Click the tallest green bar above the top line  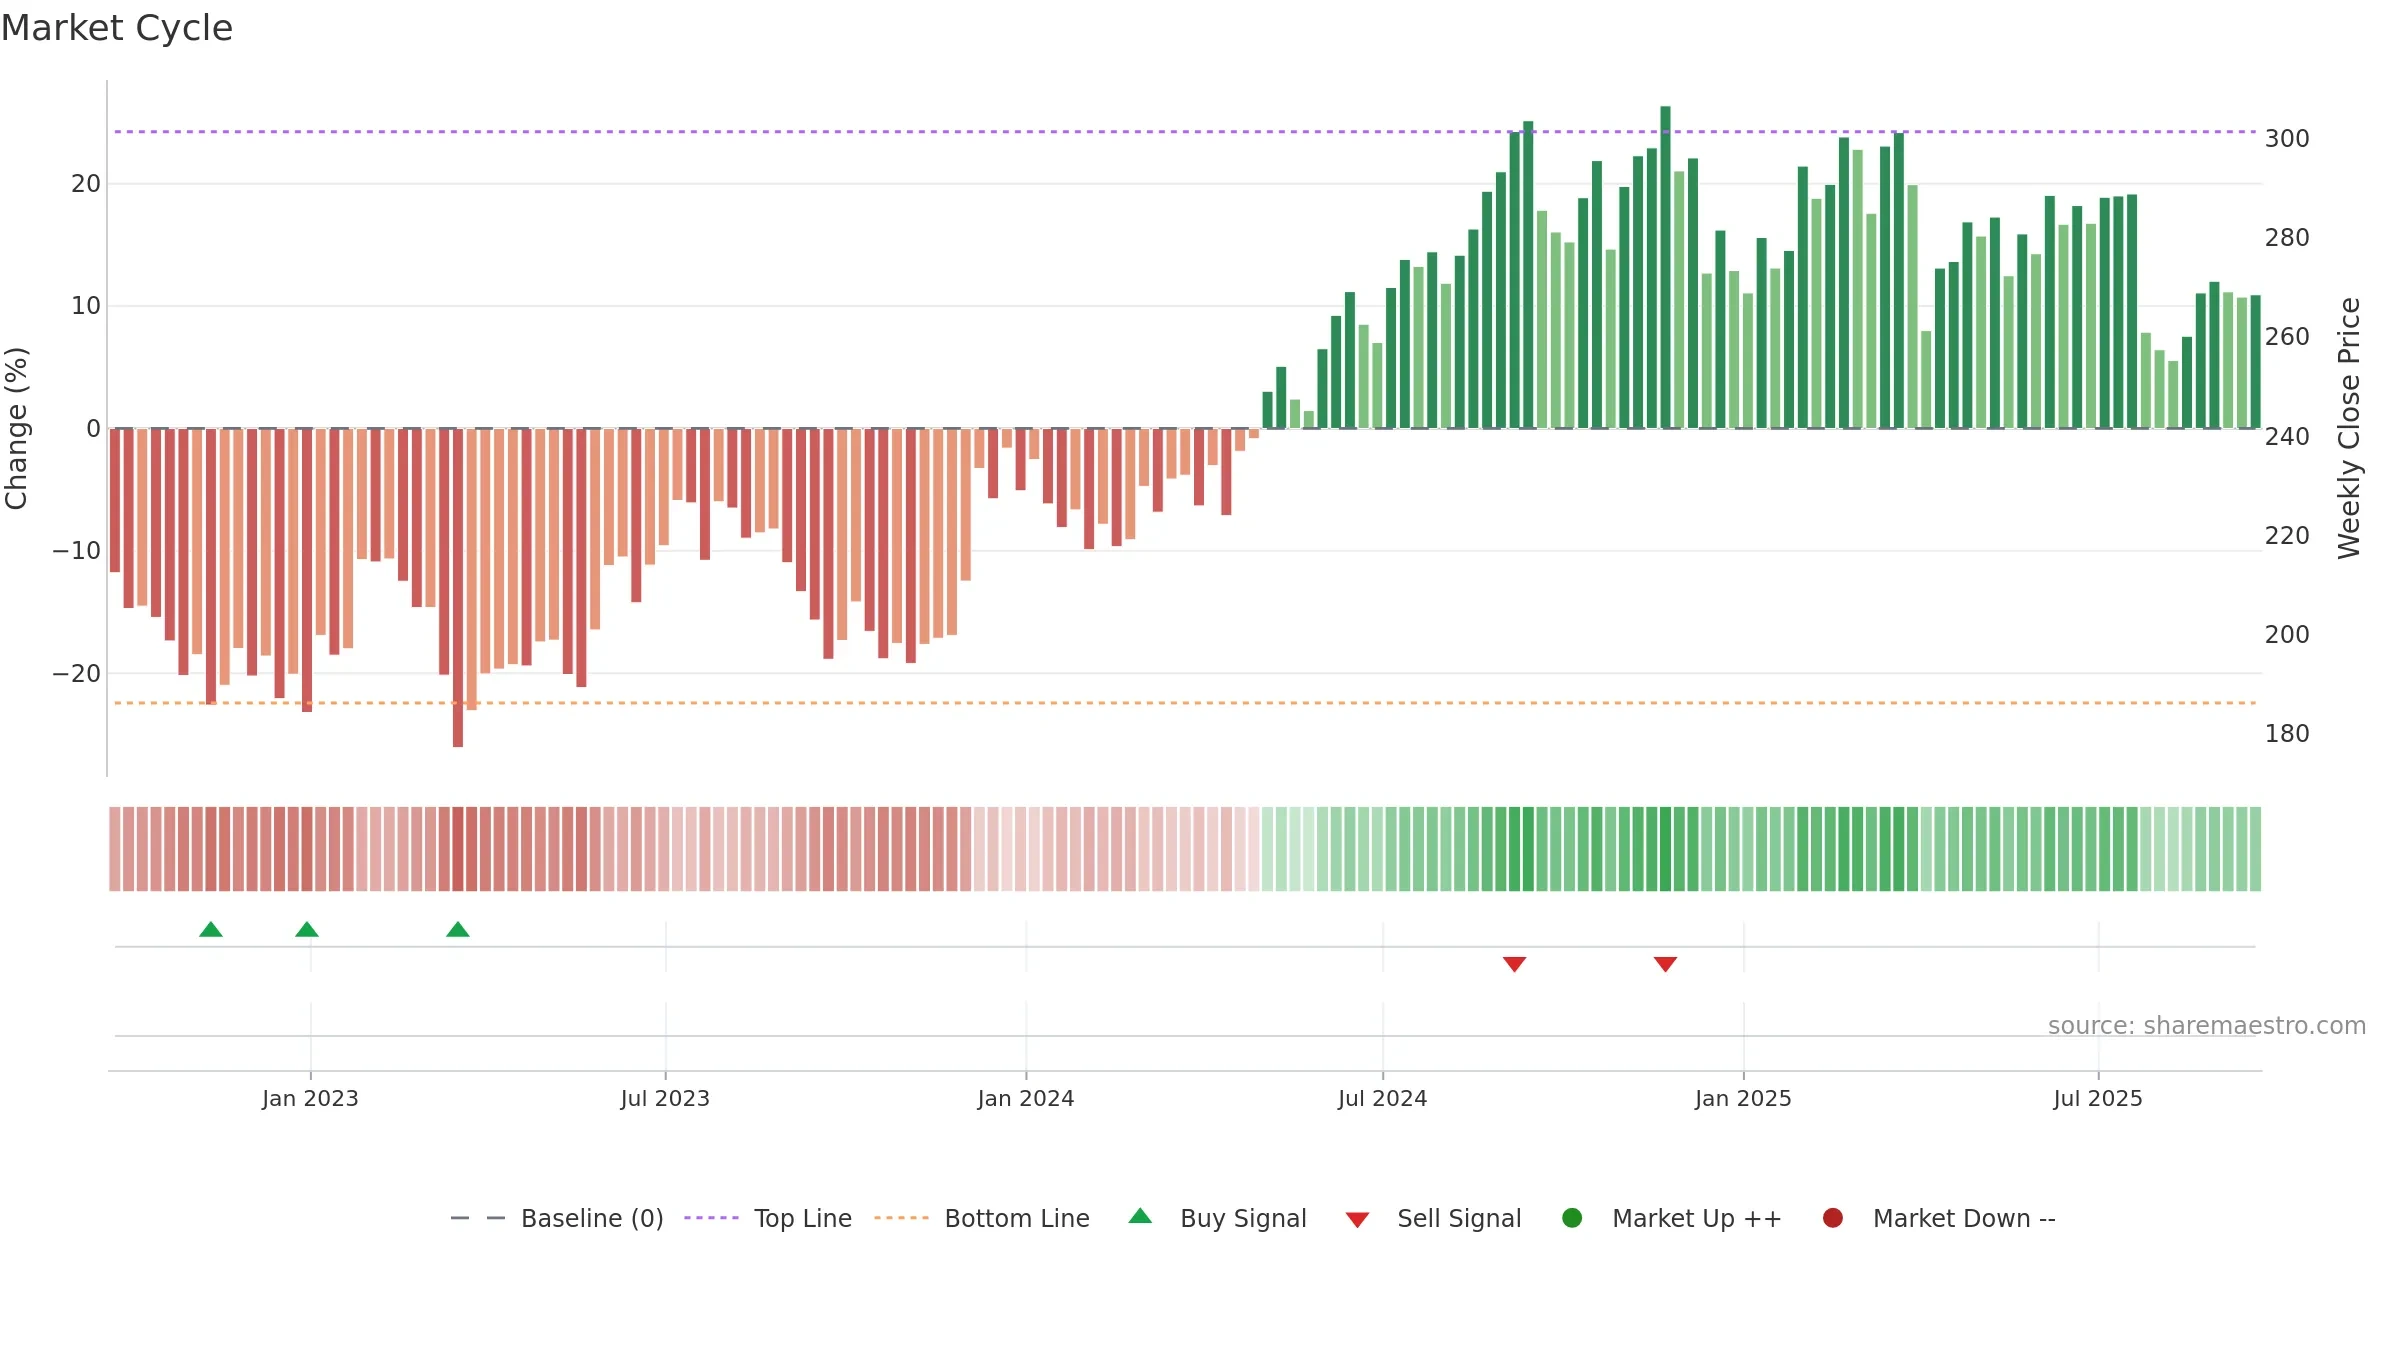click(x=1665, y=267)
